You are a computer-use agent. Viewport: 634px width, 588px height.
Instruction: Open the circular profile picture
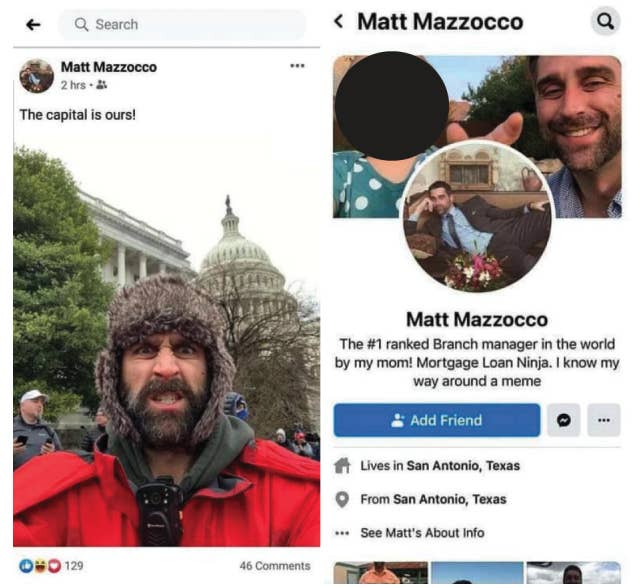[x=477, y=217]
